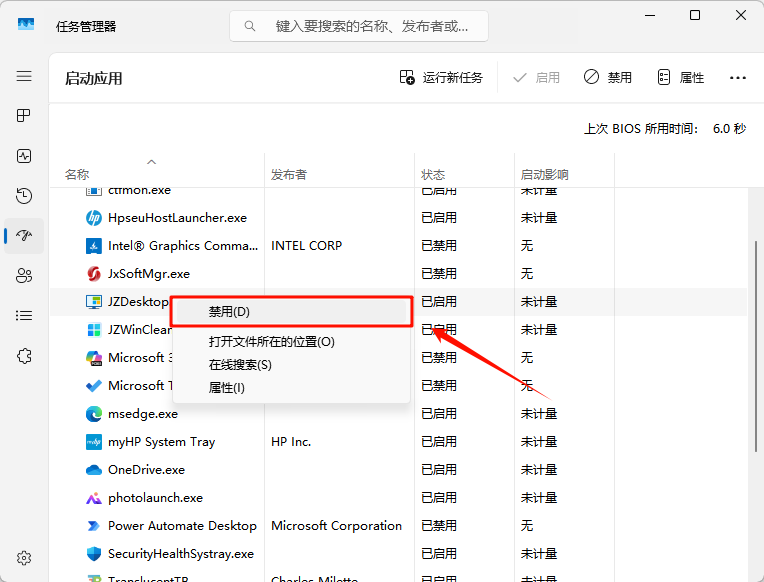Screen dimensions: 764x582
Task: Click 属性 toolbar button
Action: coord(681,78)
